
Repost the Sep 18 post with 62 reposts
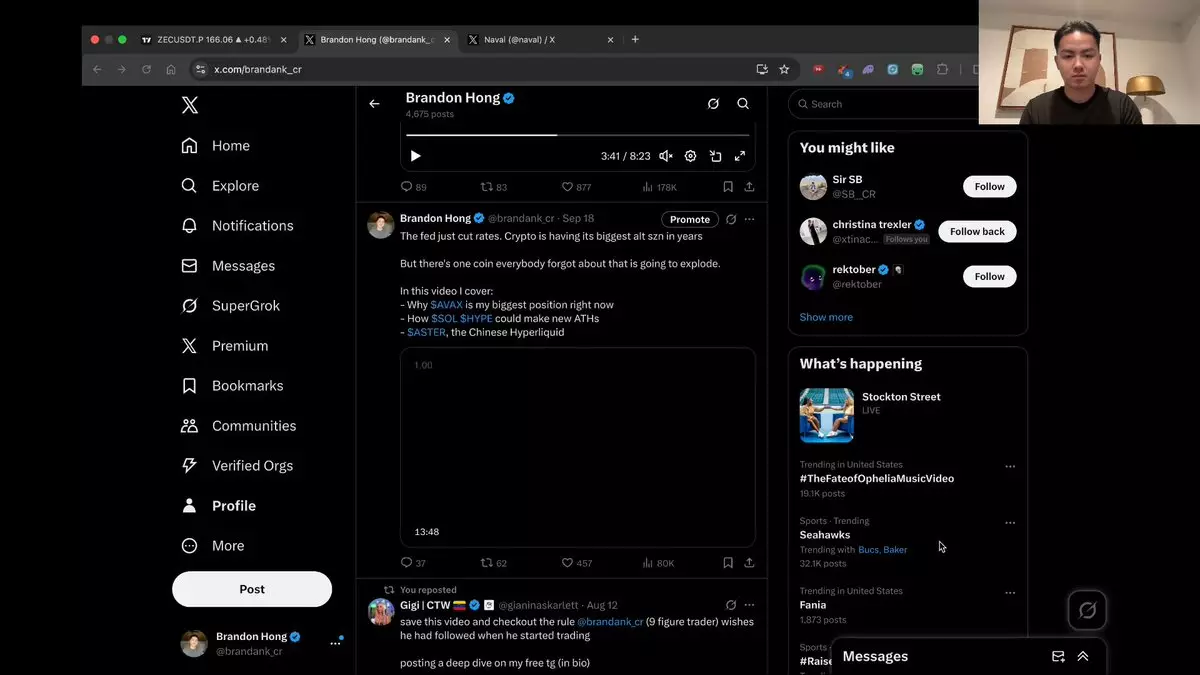[487, 563]
